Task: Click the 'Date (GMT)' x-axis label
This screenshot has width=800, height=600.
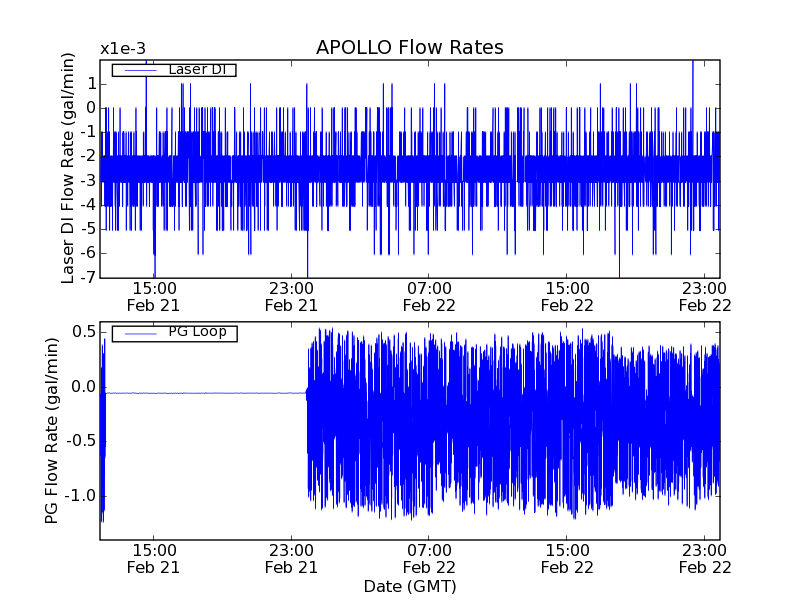Action: [409, 586]
